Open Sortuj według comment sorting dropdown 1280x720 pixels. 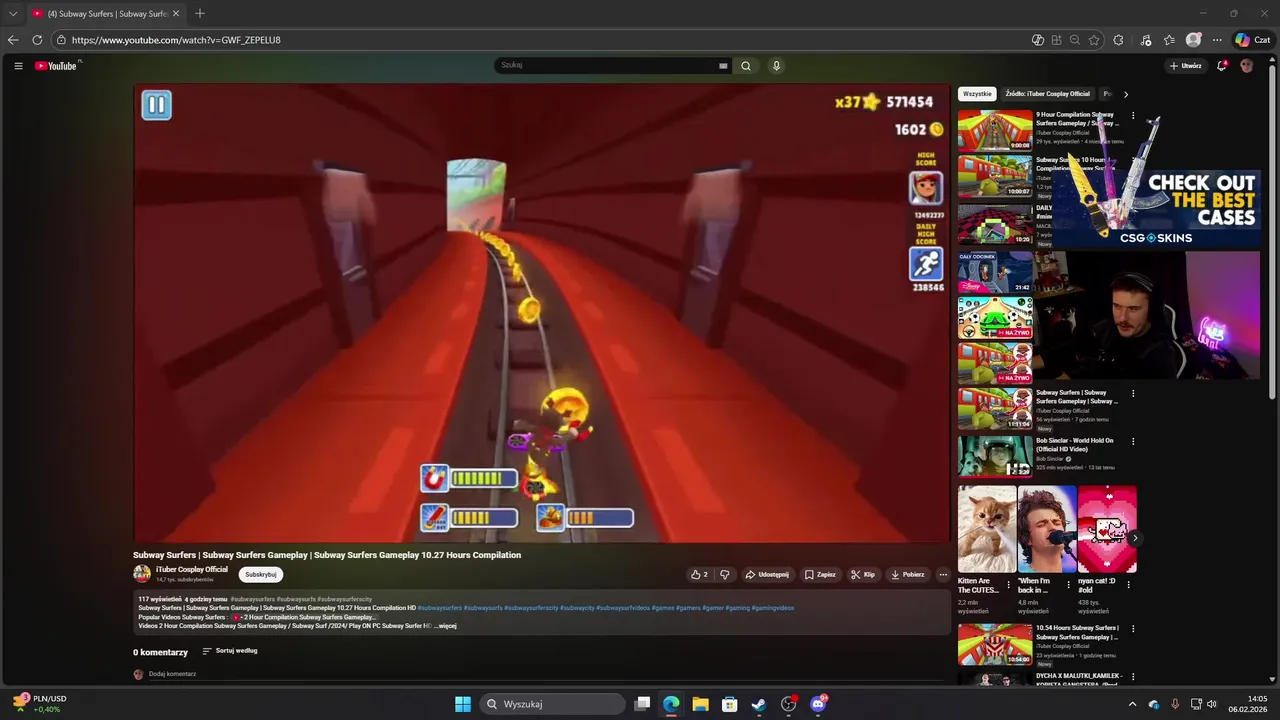coord(230,651)
